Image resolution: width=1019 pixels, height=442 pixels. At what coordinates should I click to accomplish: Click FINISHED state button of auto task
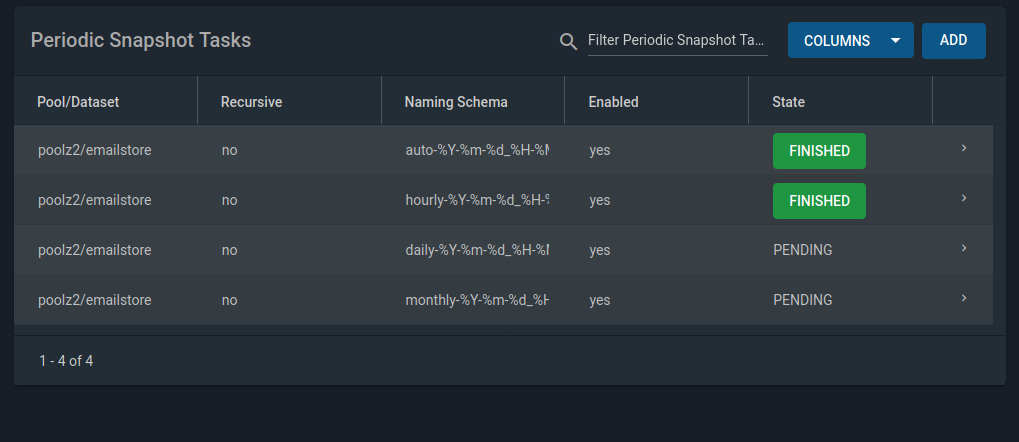[x=819, y=151]
